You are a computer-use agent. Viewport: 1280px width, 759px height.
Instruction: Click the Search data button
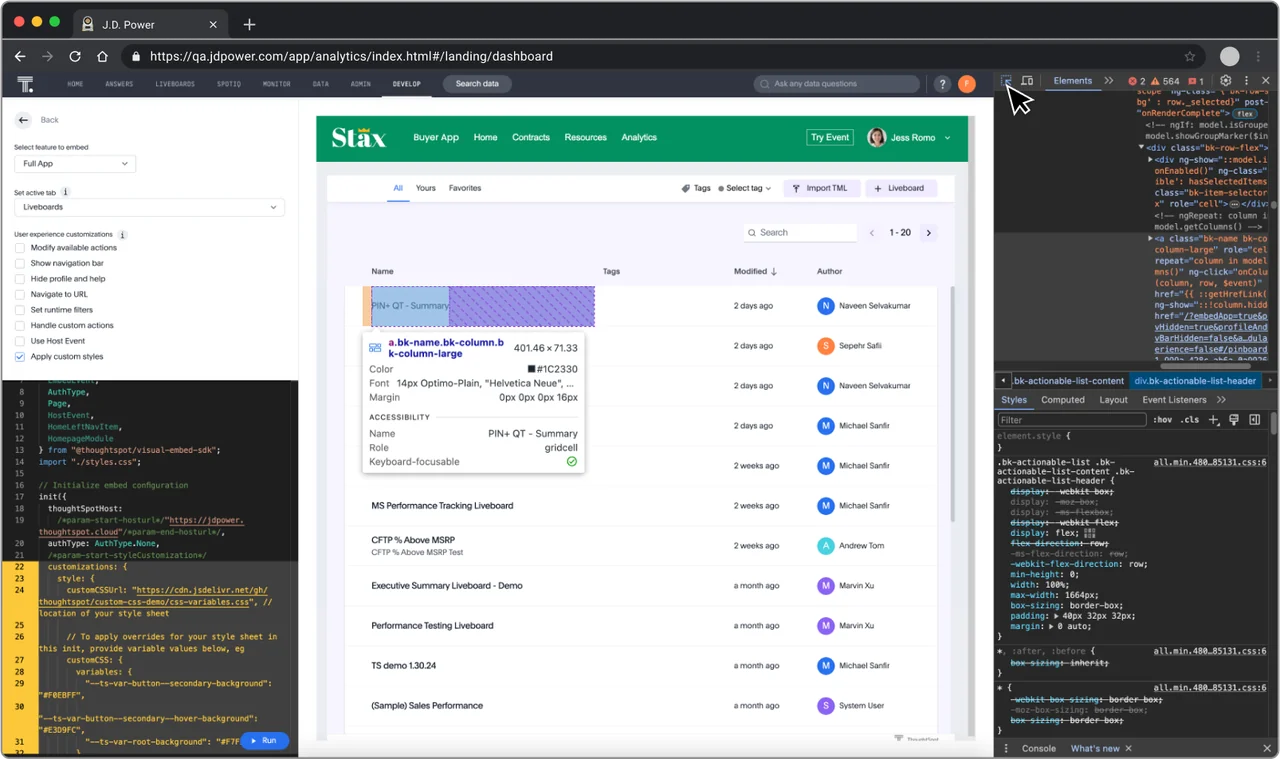tap(477, 84)
